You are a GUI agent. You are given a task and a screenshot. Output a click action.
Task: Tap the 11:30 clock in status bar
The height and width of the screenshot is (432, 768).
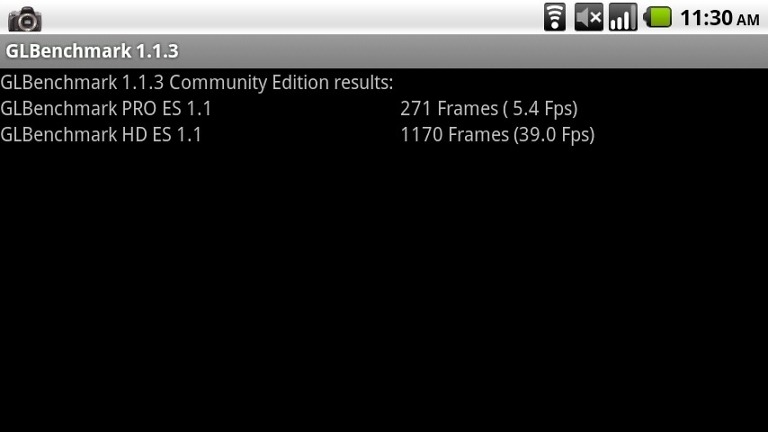click(706, 18)
